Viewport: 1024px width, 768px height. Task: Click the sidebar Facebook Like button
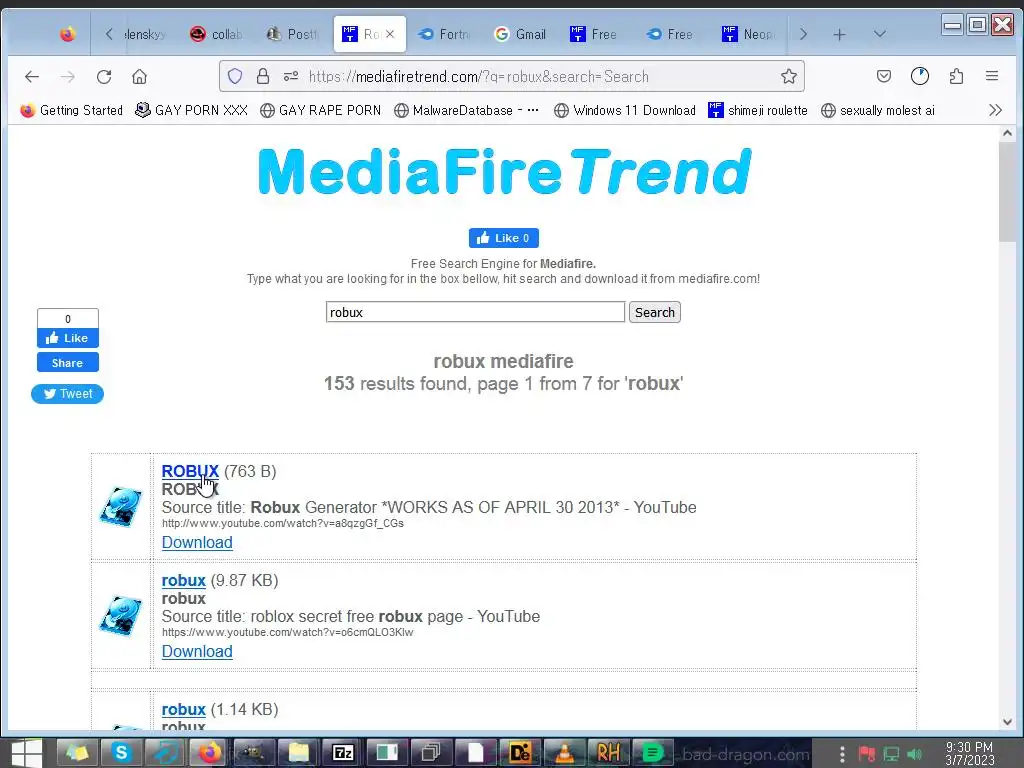pyautogui.click(x=67, y=338)
